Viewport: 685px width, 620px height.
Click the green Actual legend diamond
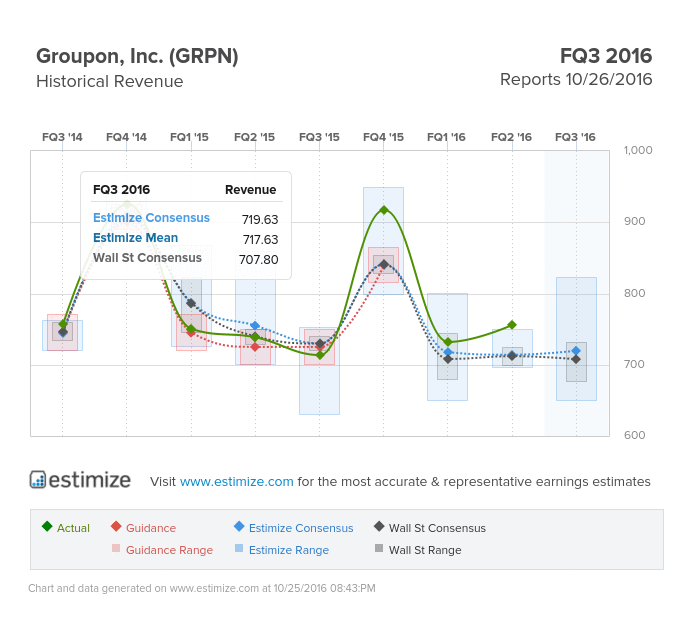[47, 526]
